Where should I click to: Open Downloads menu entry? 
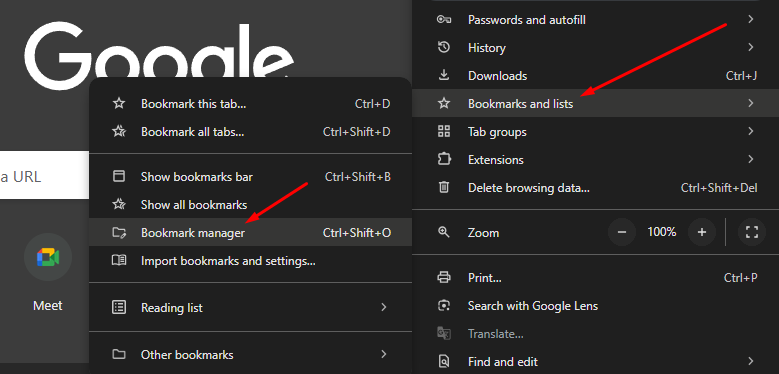pyautogui.click(x=596, y=75)
